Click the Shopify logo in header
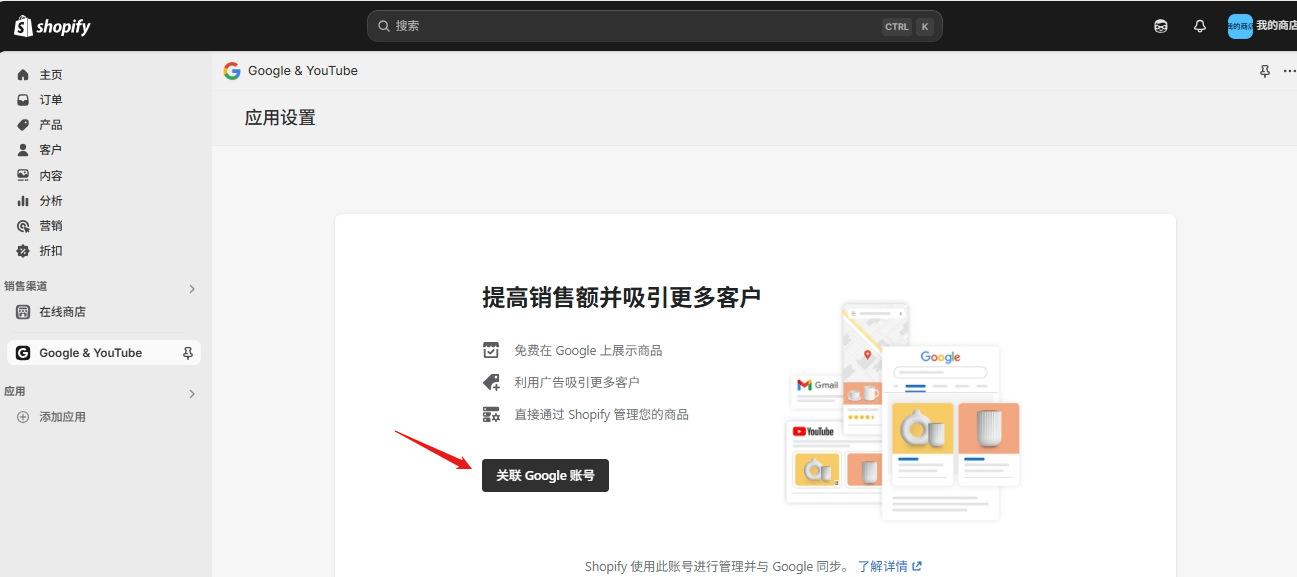Viewport: 1297px width, 577px height. [x=52, y=26]
